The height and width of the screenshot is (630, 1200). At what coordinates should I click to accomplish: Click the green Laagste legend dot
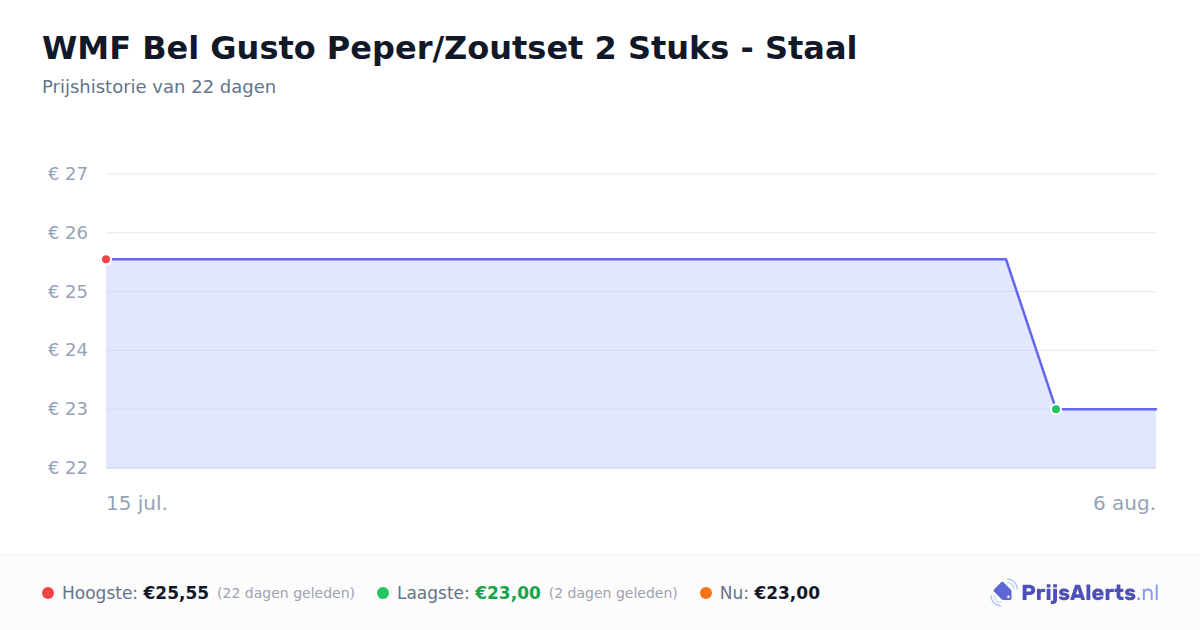click(383, 593)
